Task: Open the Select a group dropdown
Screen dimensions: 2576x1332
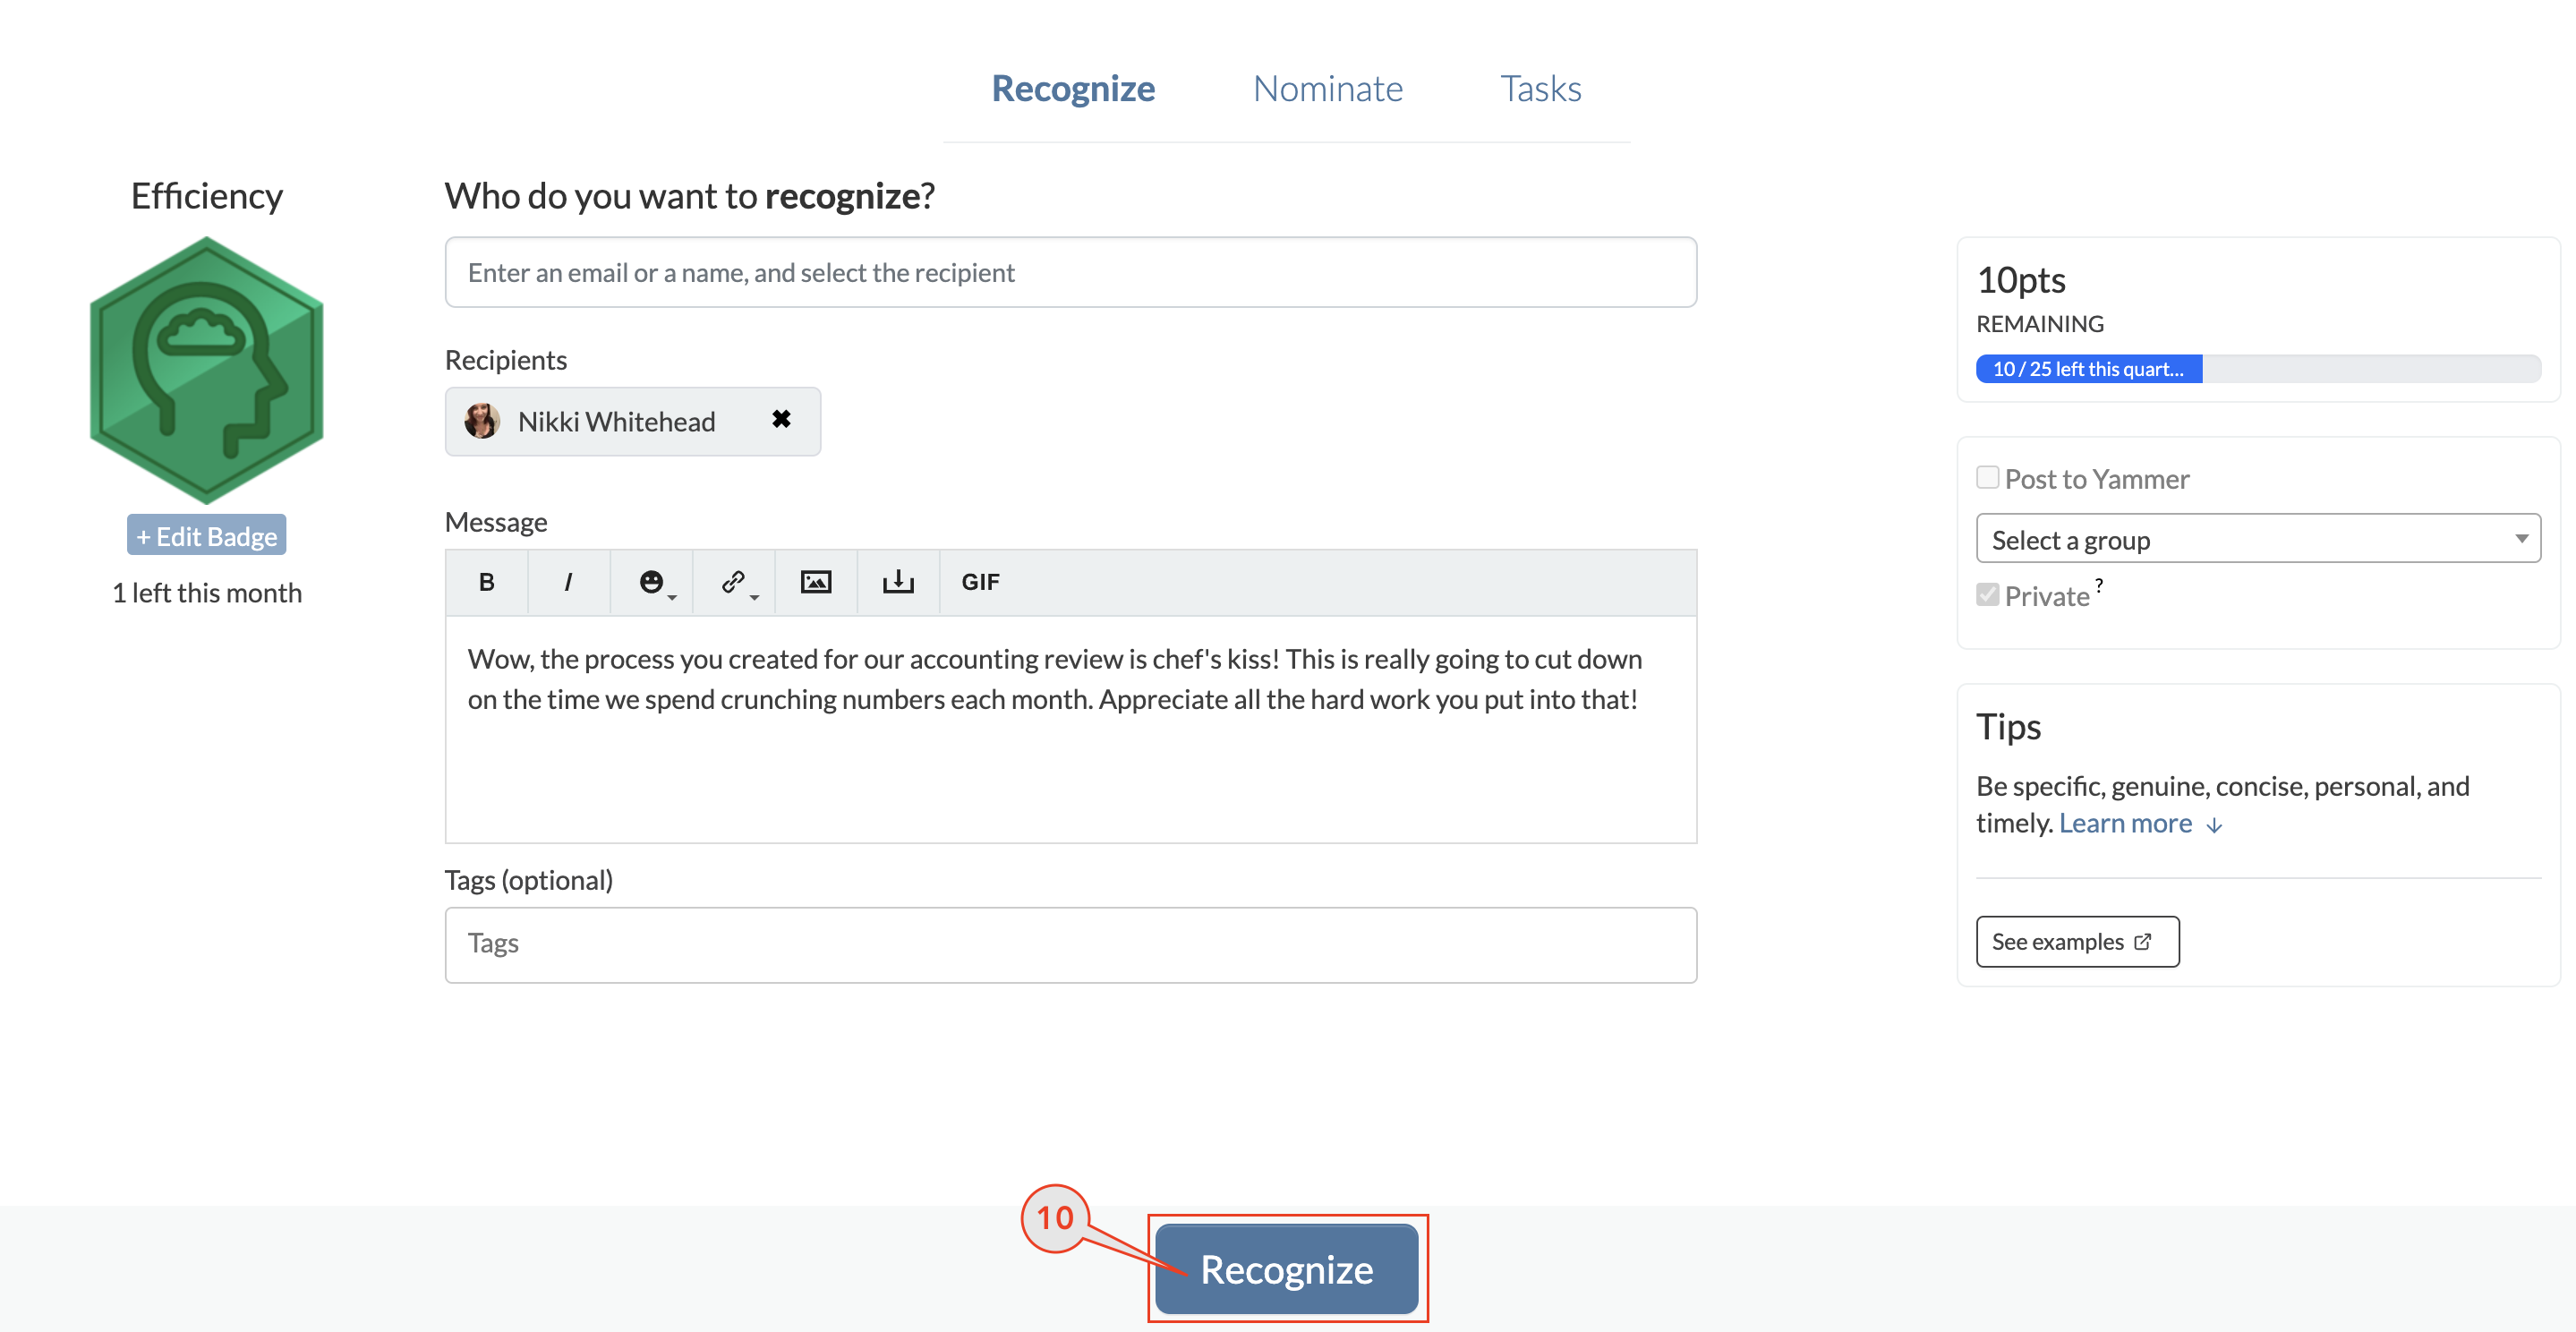Action: 2257,538
